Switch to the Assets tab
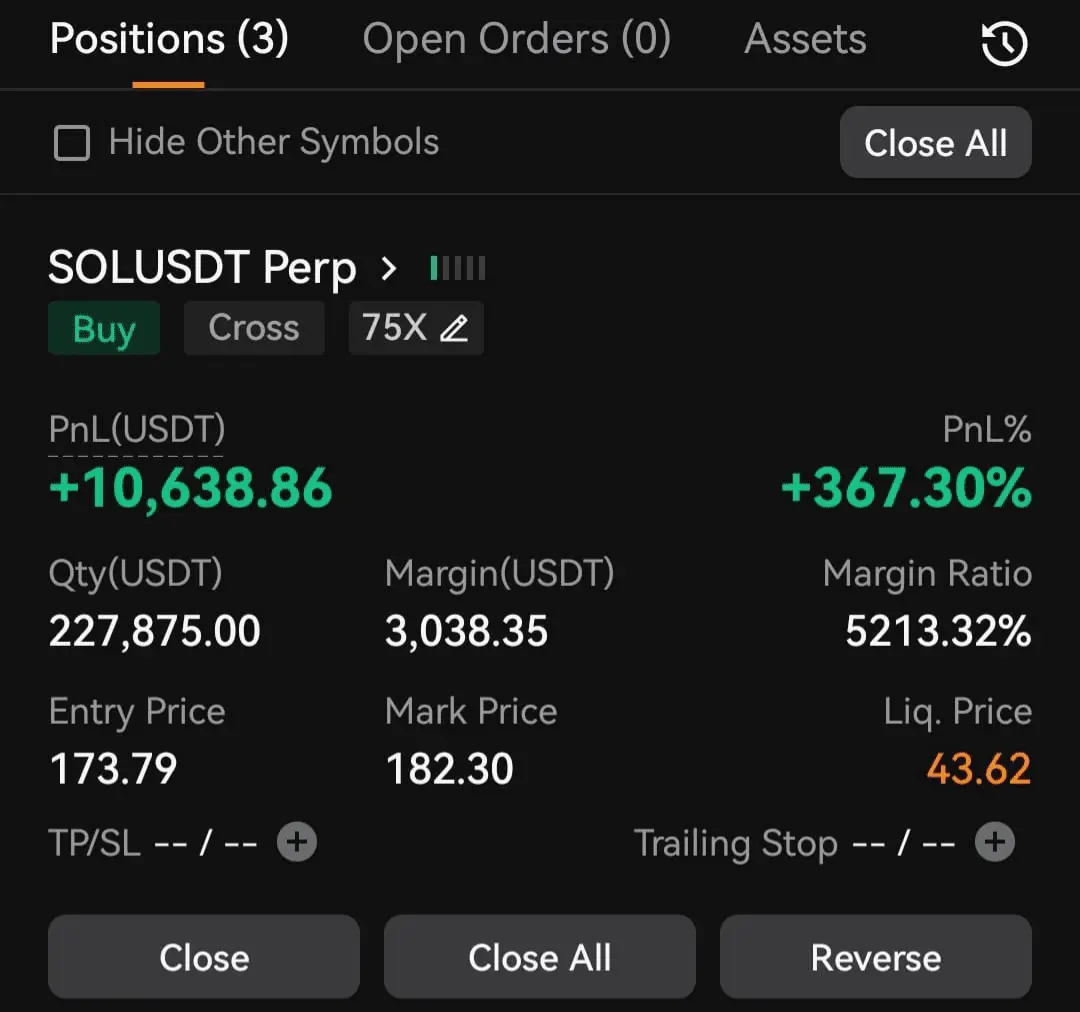The image size is (1080, 1012). point(805,39)
